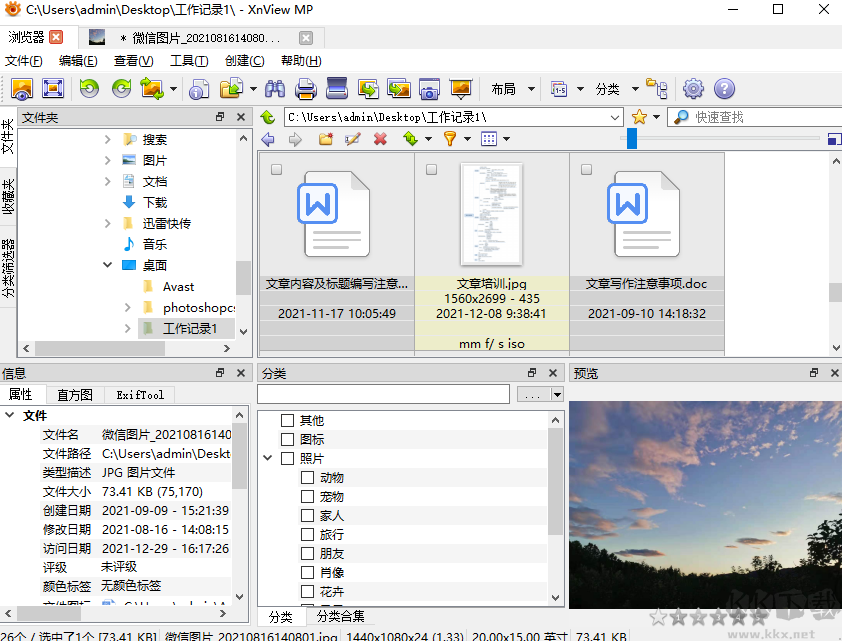Open the search binoculars icon
This screenshot has height=641, width=842.
point(275,89)
